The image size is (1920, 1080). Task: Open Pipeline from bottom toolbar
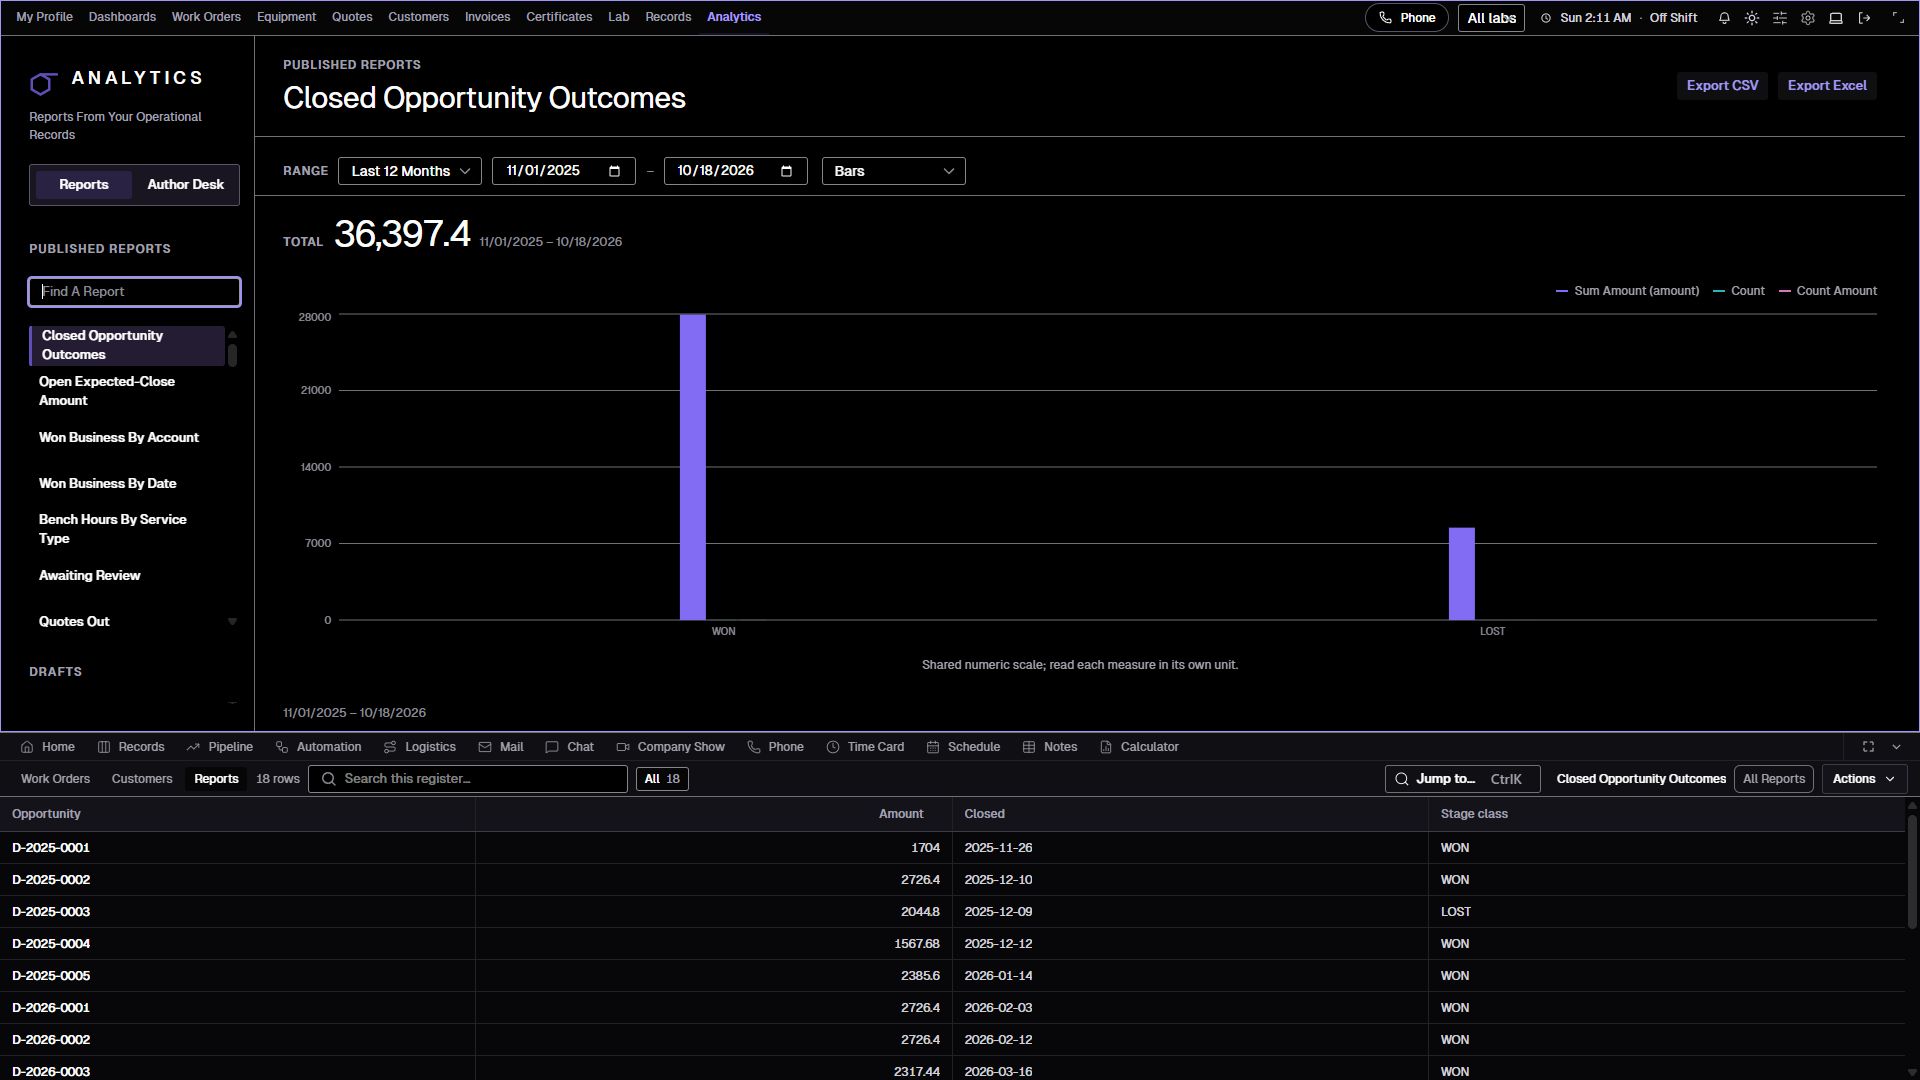coord(219,747)
